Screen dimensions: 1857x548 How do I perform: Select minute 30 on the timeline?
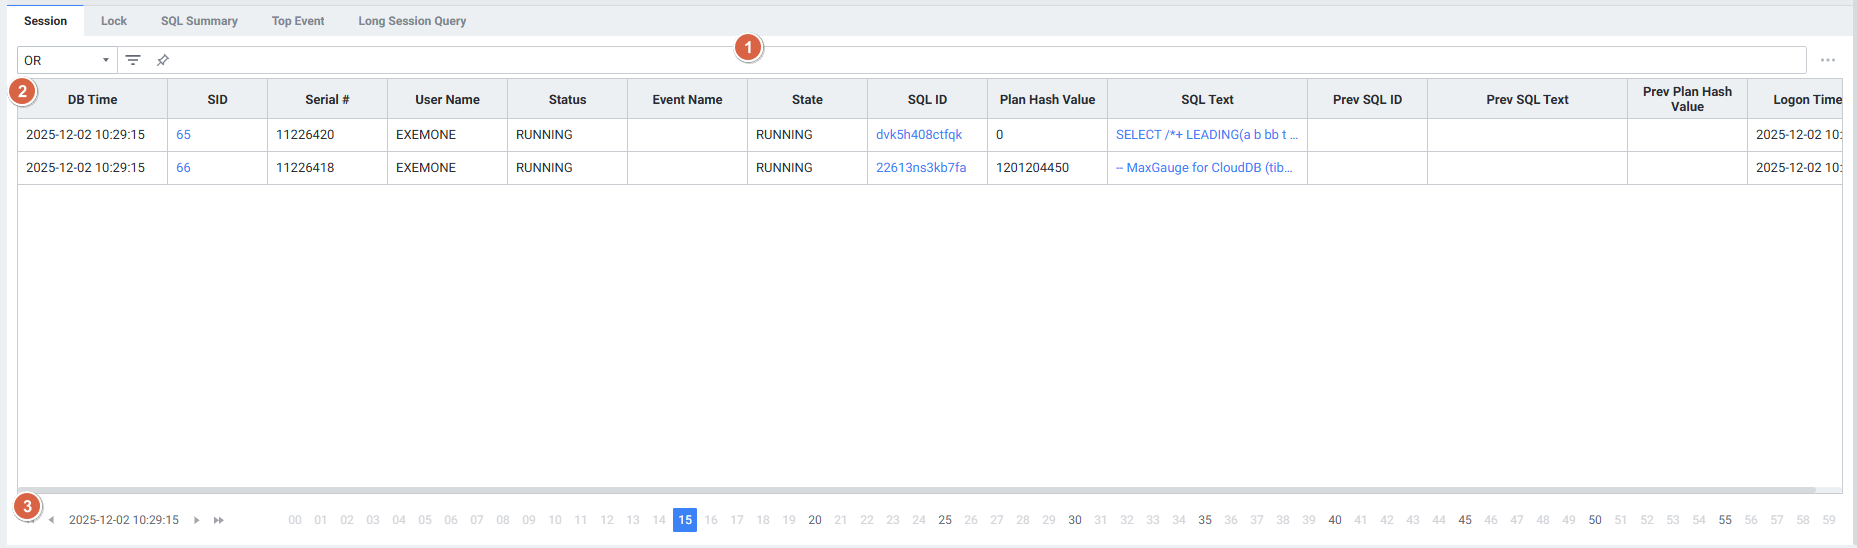coord(1075,520)
